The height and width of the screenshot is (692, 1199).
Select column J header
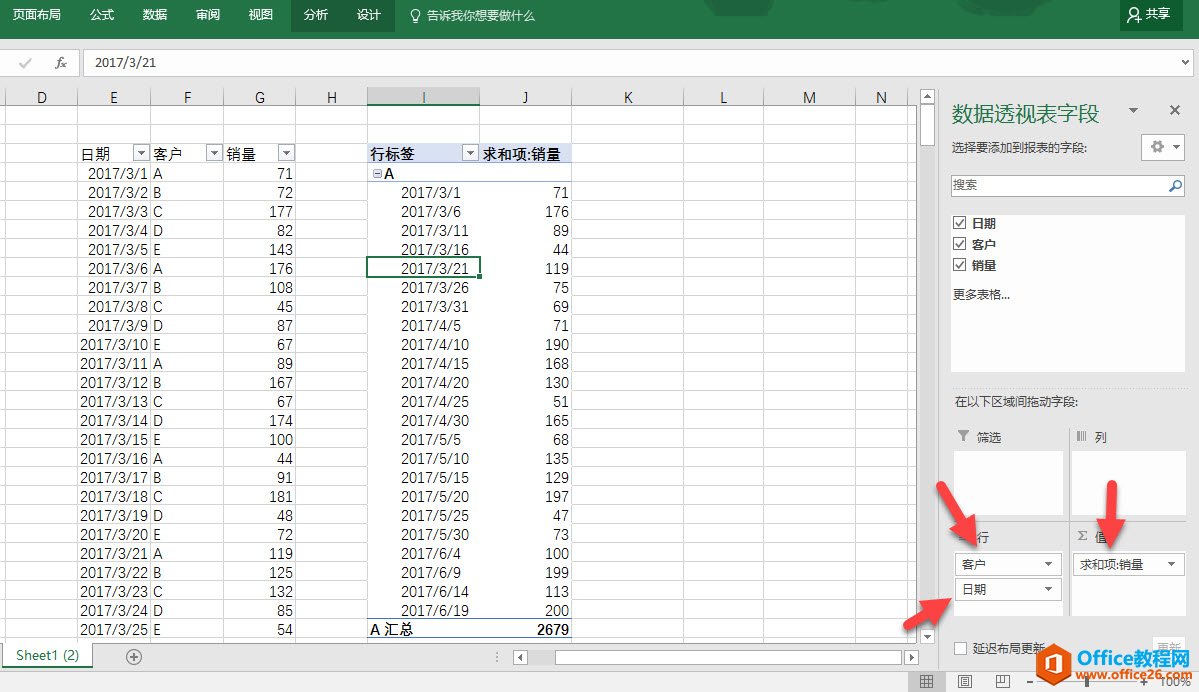(x=525, y=97)
